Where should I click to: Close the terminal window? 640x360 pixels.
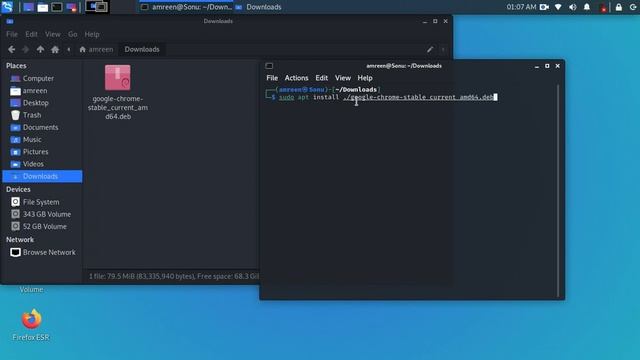pyautogui.click(x=558, y=66)
